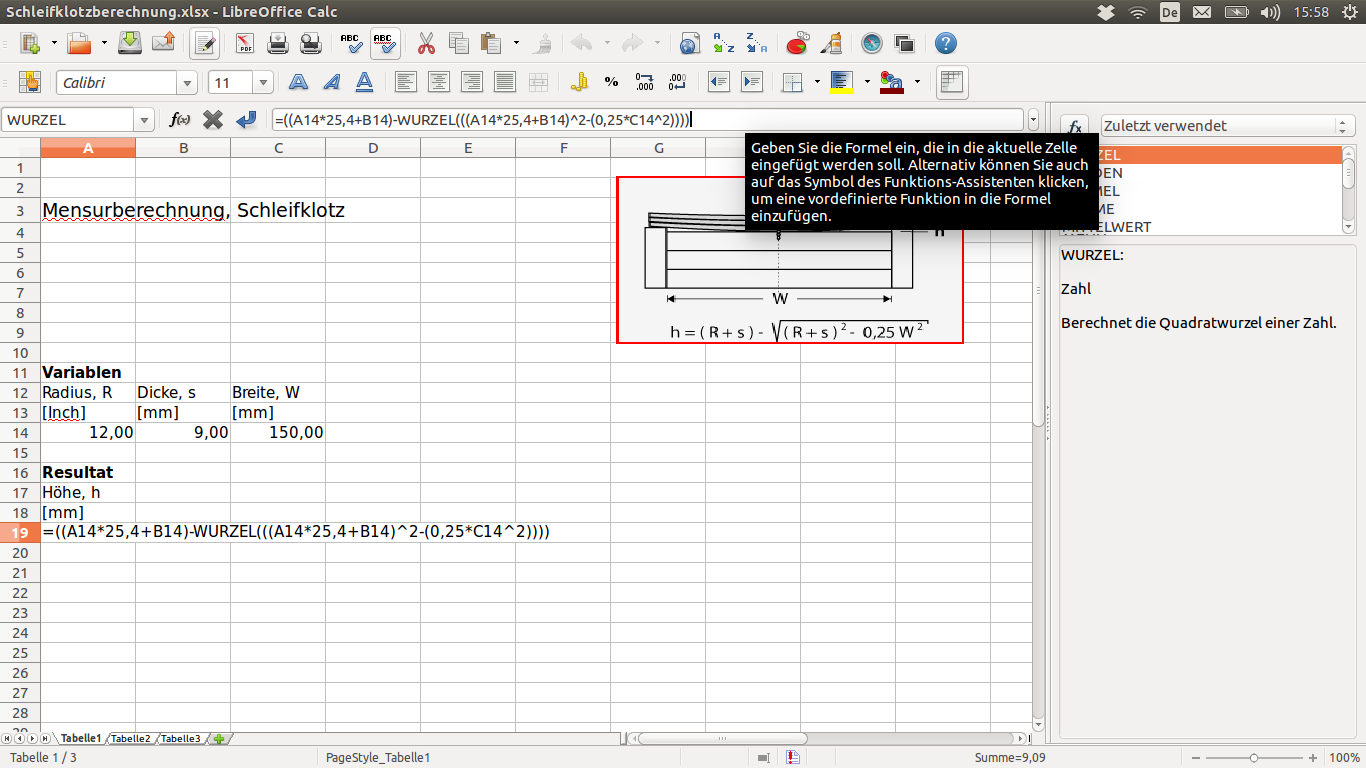Image resolution: width=1366 pixels, height=768 pixels.
Task: Open the Navigator compass icon
Action: pyautogui.click(x=872, y=43)
